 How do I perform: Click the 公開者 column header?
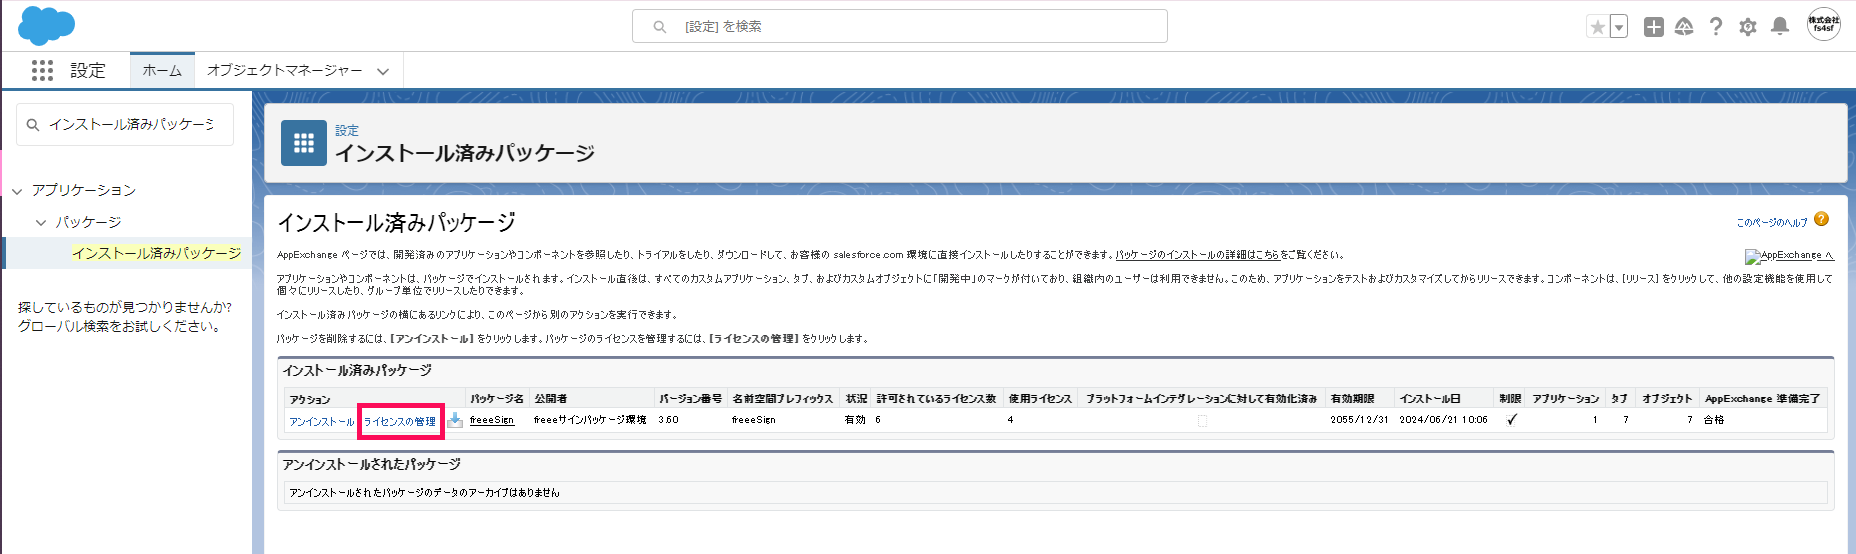pos(551,398)
